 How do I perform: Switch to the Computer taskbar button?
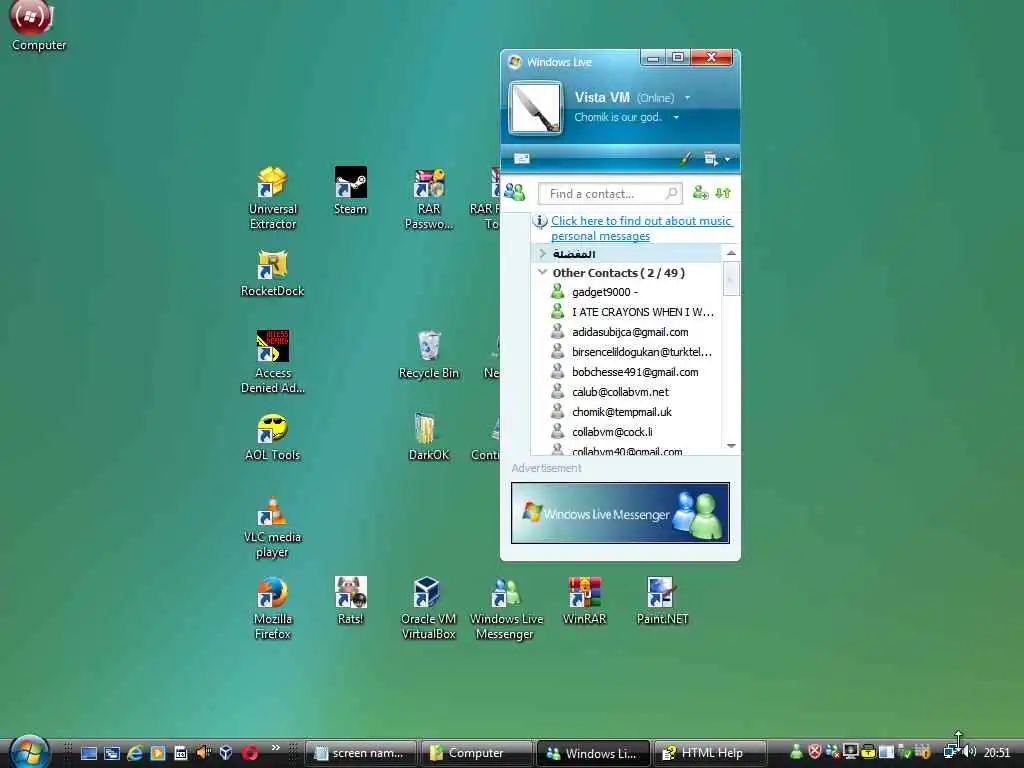[476, 753]
